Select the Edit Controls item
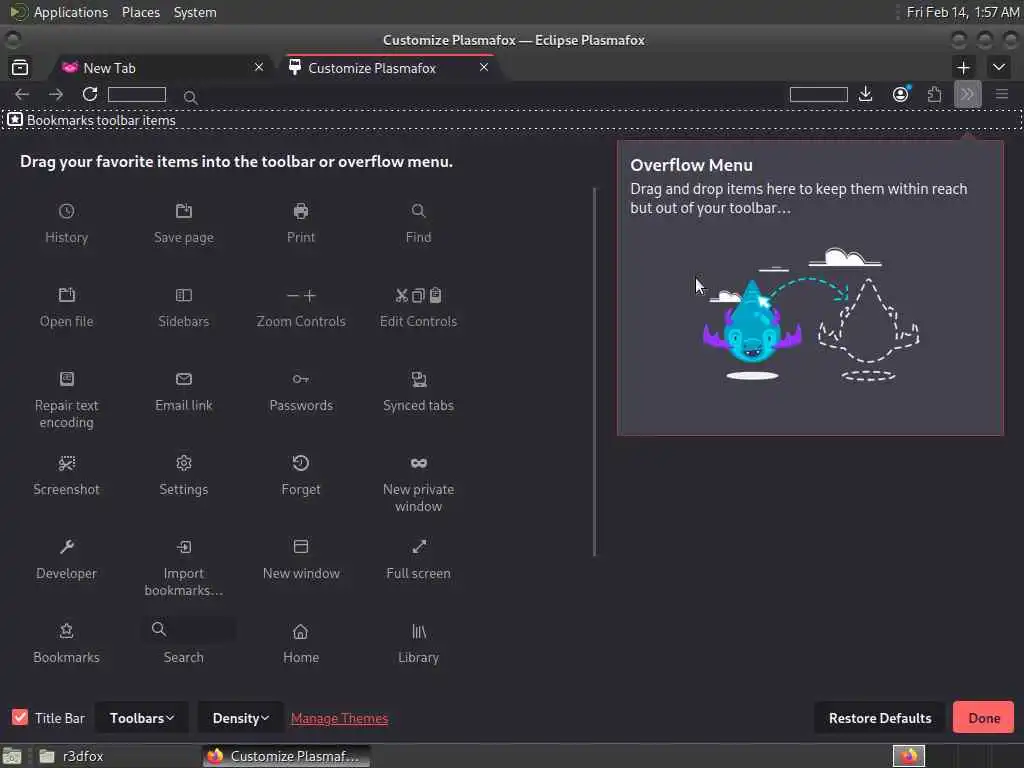 418,306
